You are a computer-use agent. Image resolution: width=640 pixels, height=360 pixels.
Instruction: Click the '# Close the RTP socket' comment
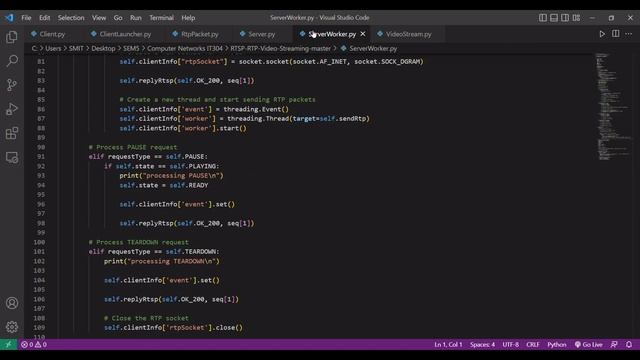point(146,318)
